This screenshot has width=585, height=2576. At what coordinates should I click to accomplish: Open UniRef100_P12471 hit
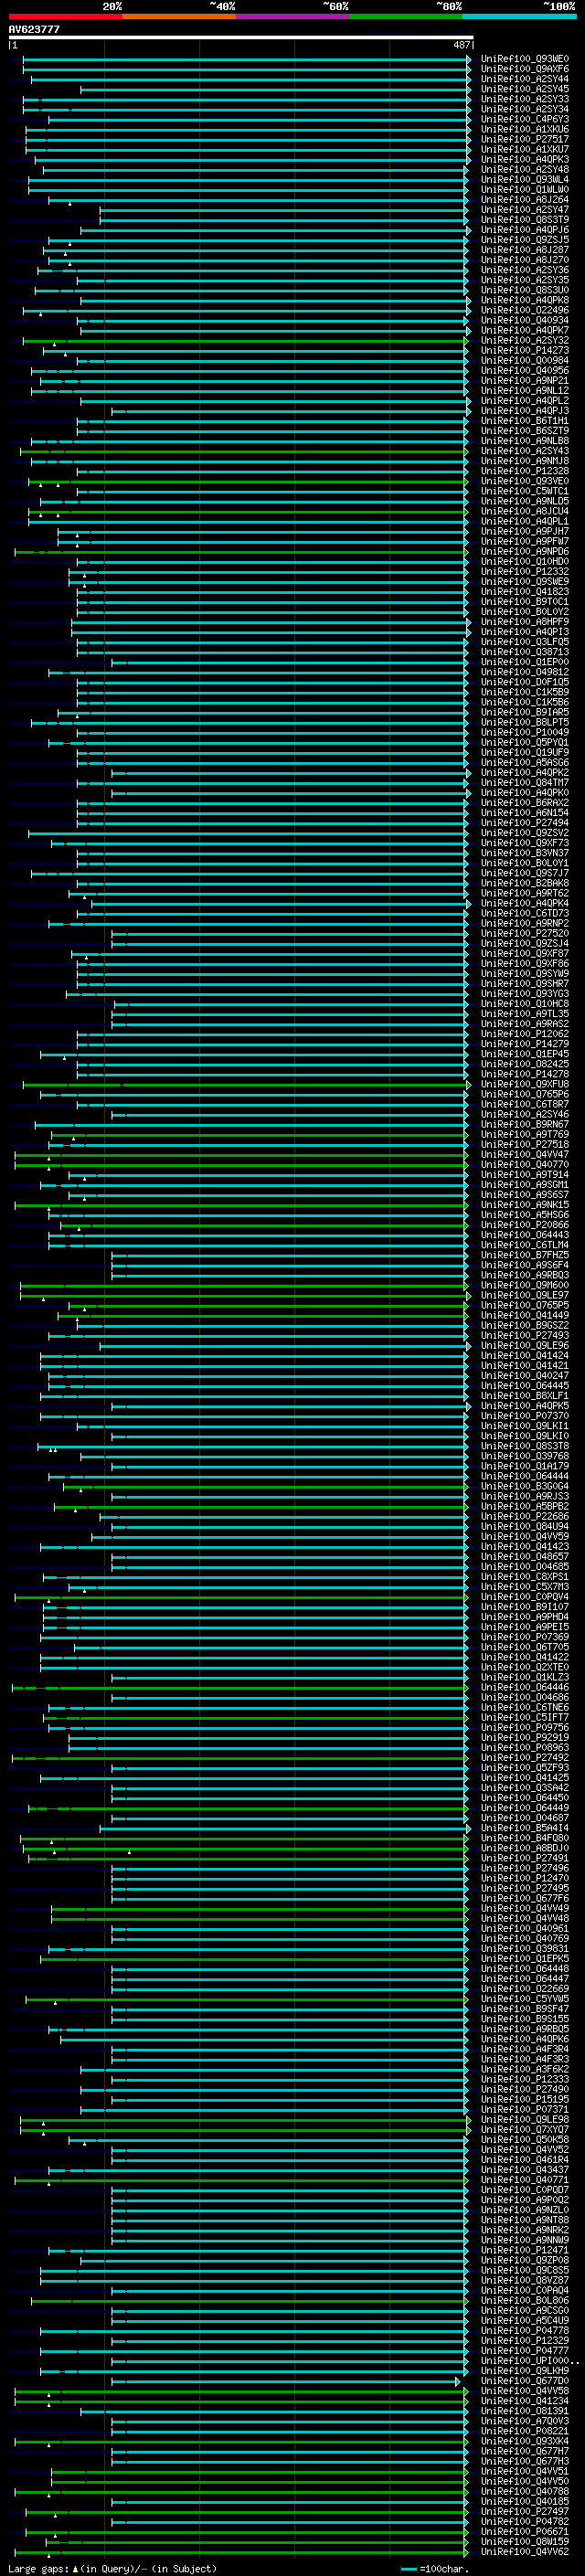pyautogui.click(x=525, y=2251)
